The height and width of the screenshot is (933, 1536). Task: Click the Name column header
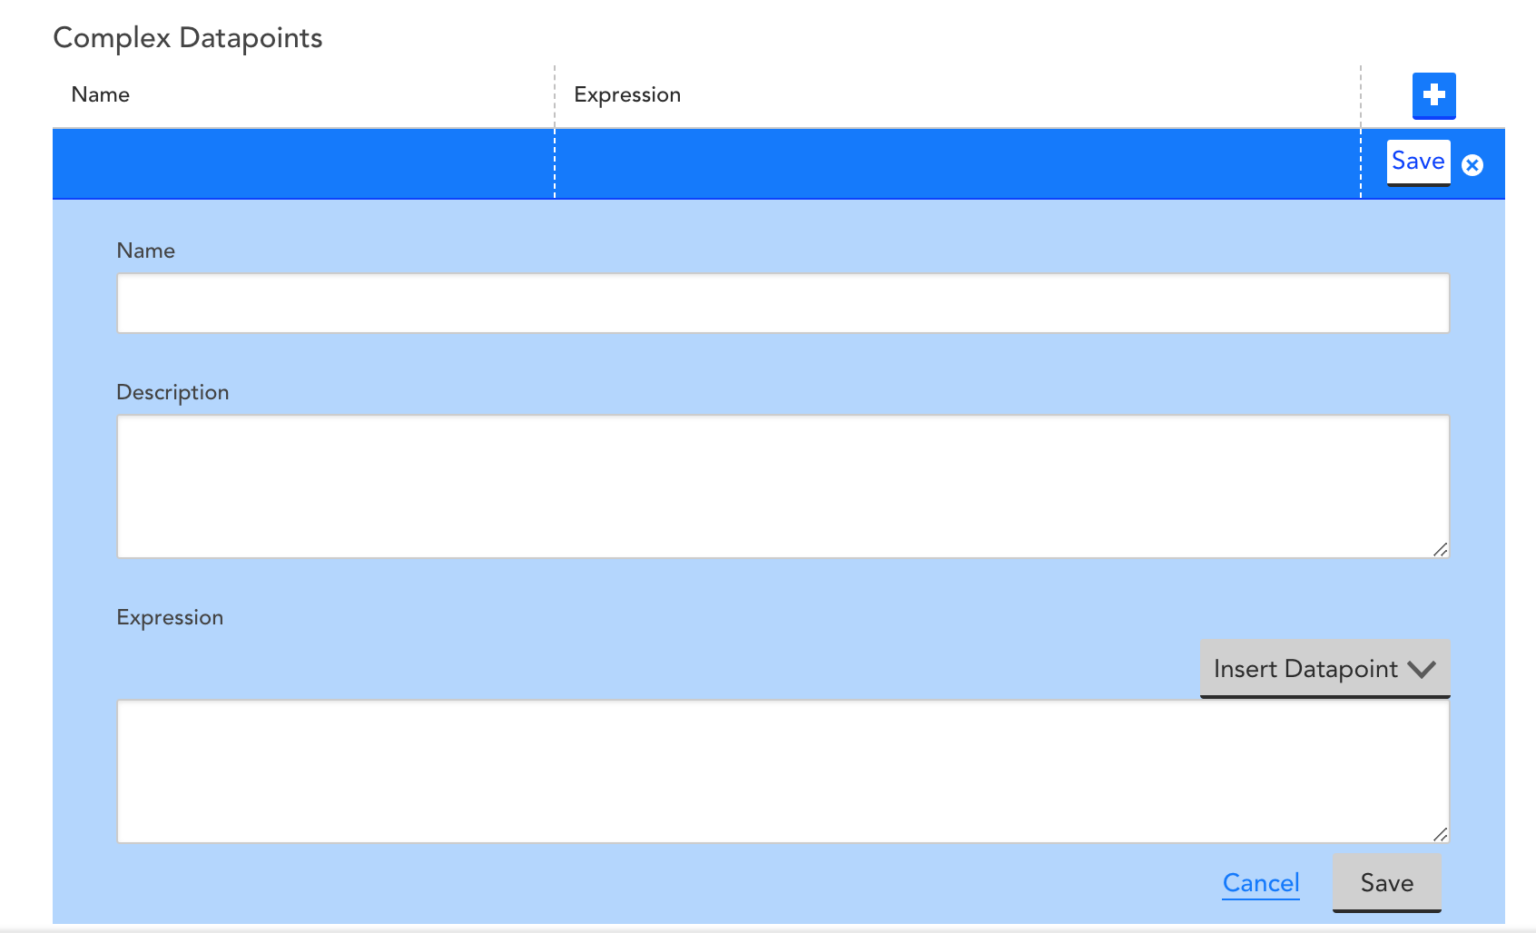tap(101, 95)
